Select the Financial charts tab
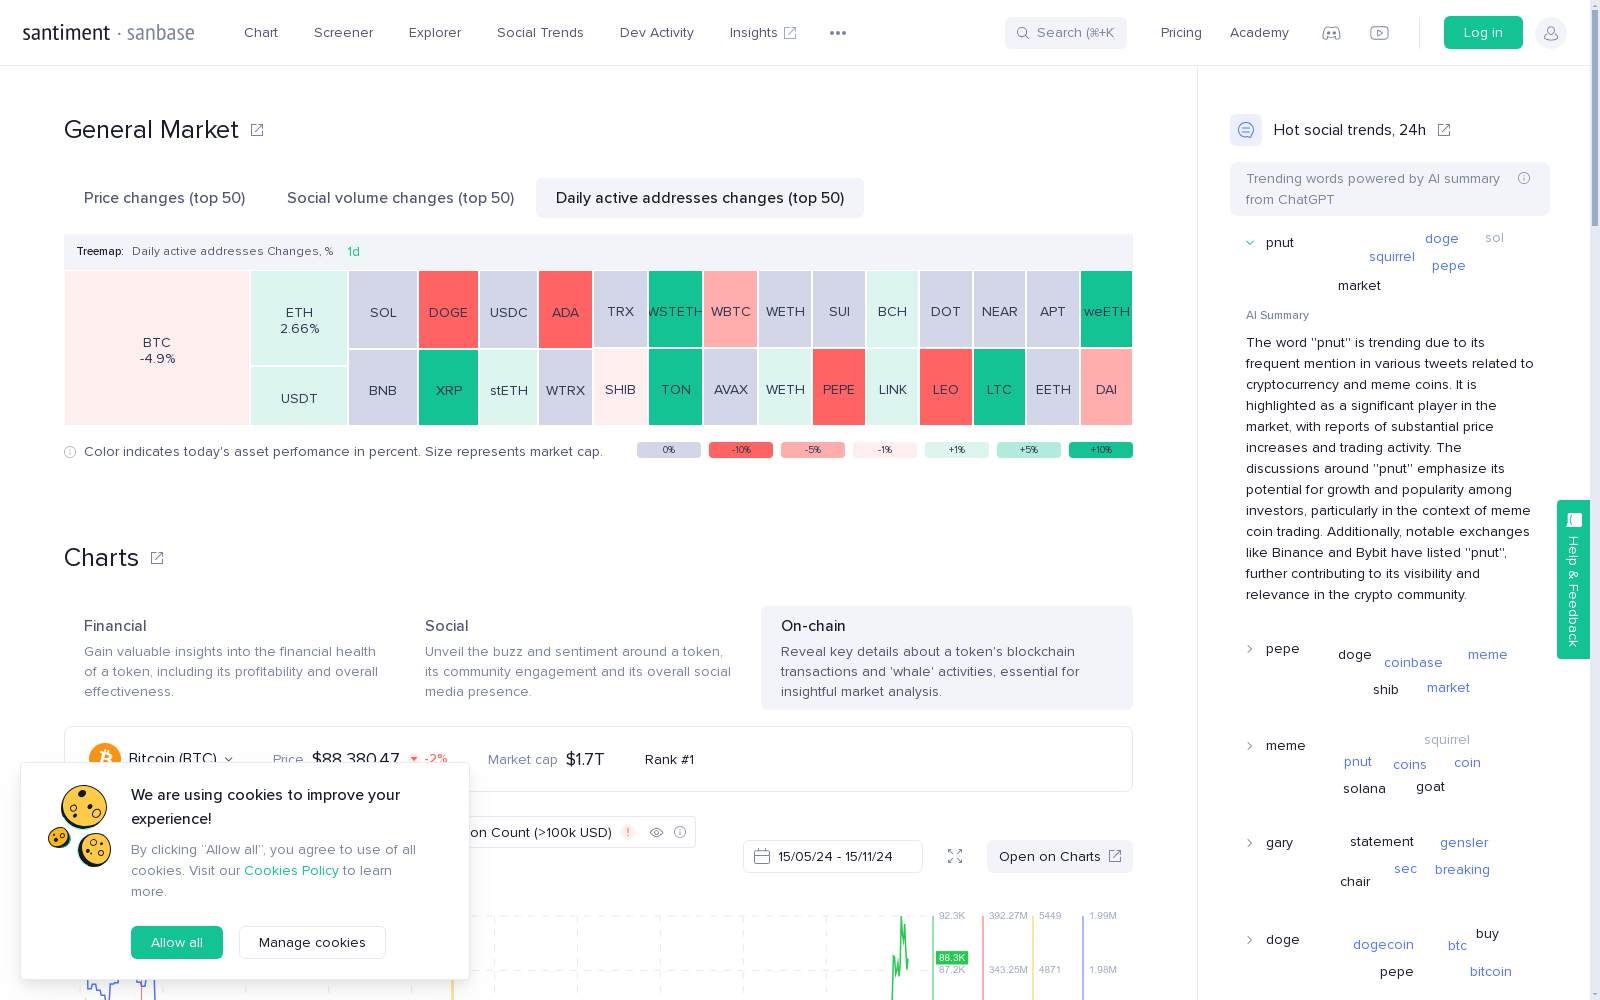The height and width of the screenshot is (1000, 1600). (234, 658)
